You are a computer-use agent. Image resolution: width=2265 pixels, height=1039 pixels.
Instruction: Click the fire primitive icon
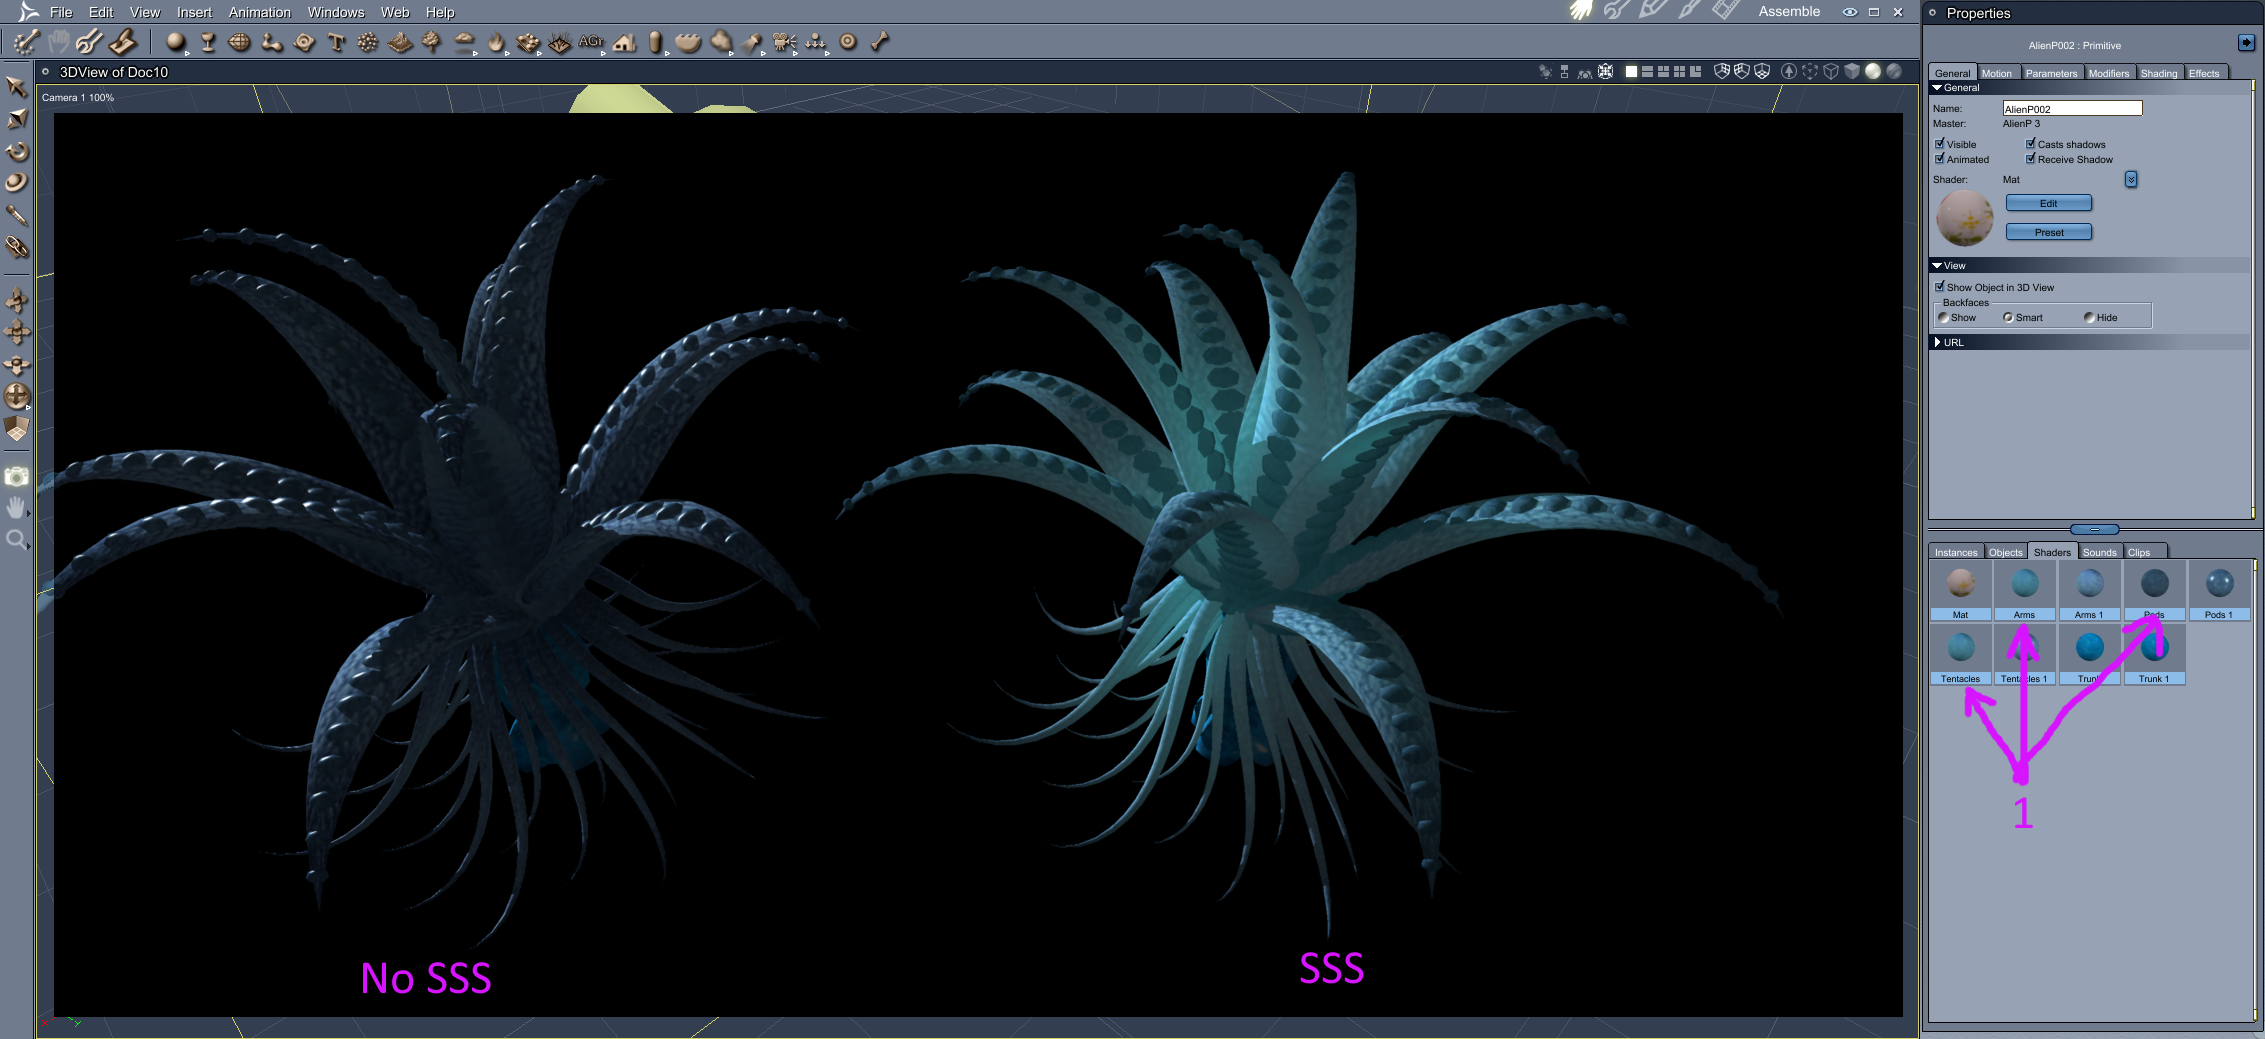click(496, 42)
